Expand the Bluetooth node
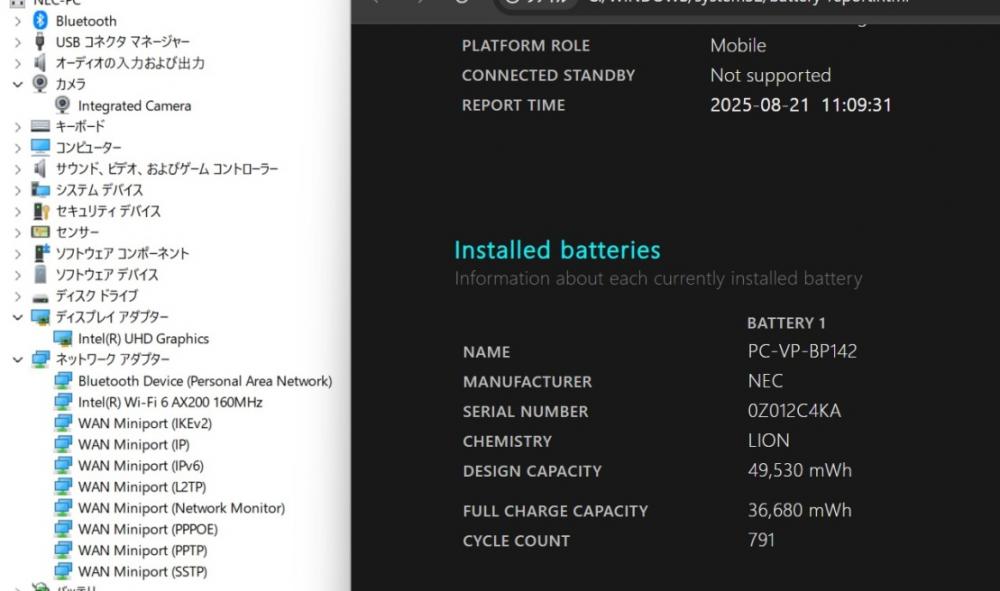Screen dimensions: 1000x591 point(18,21)
